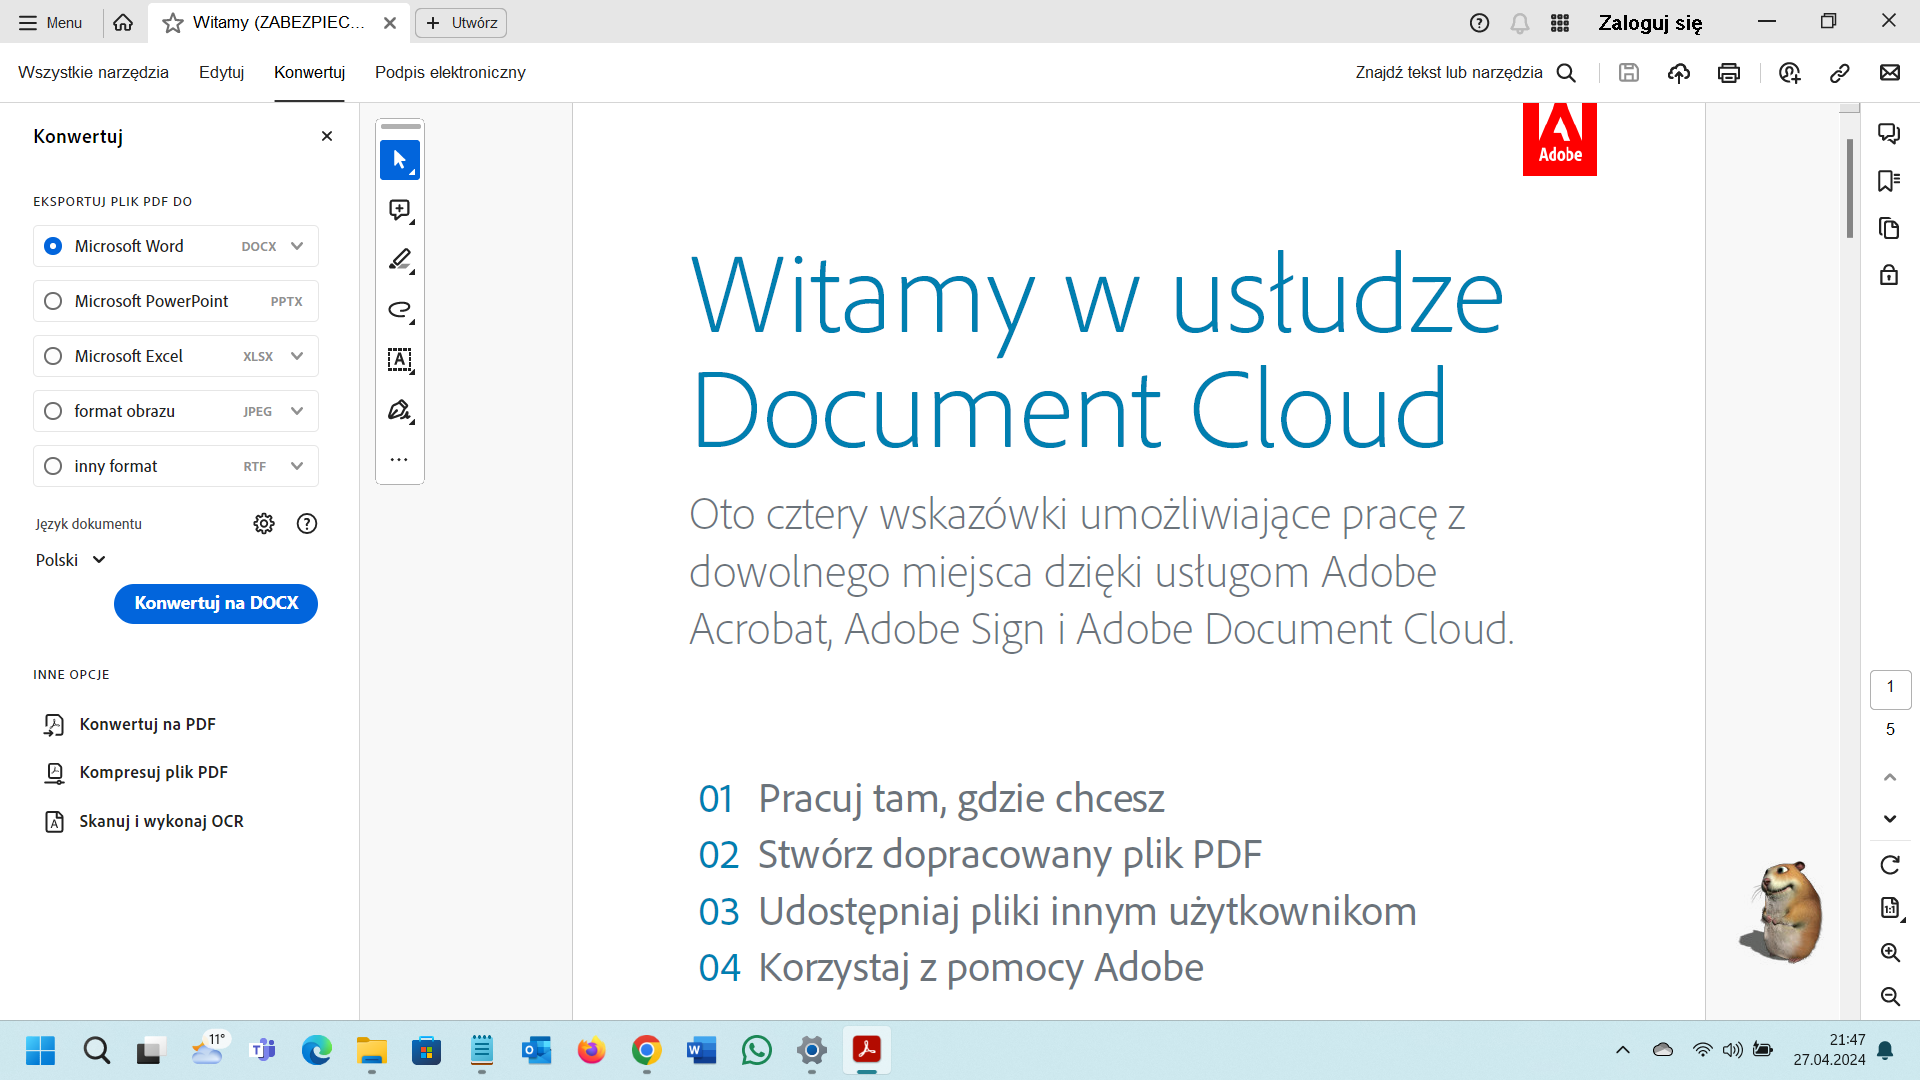
Task: Click the save file icon
Action: tap(1629, 72)
